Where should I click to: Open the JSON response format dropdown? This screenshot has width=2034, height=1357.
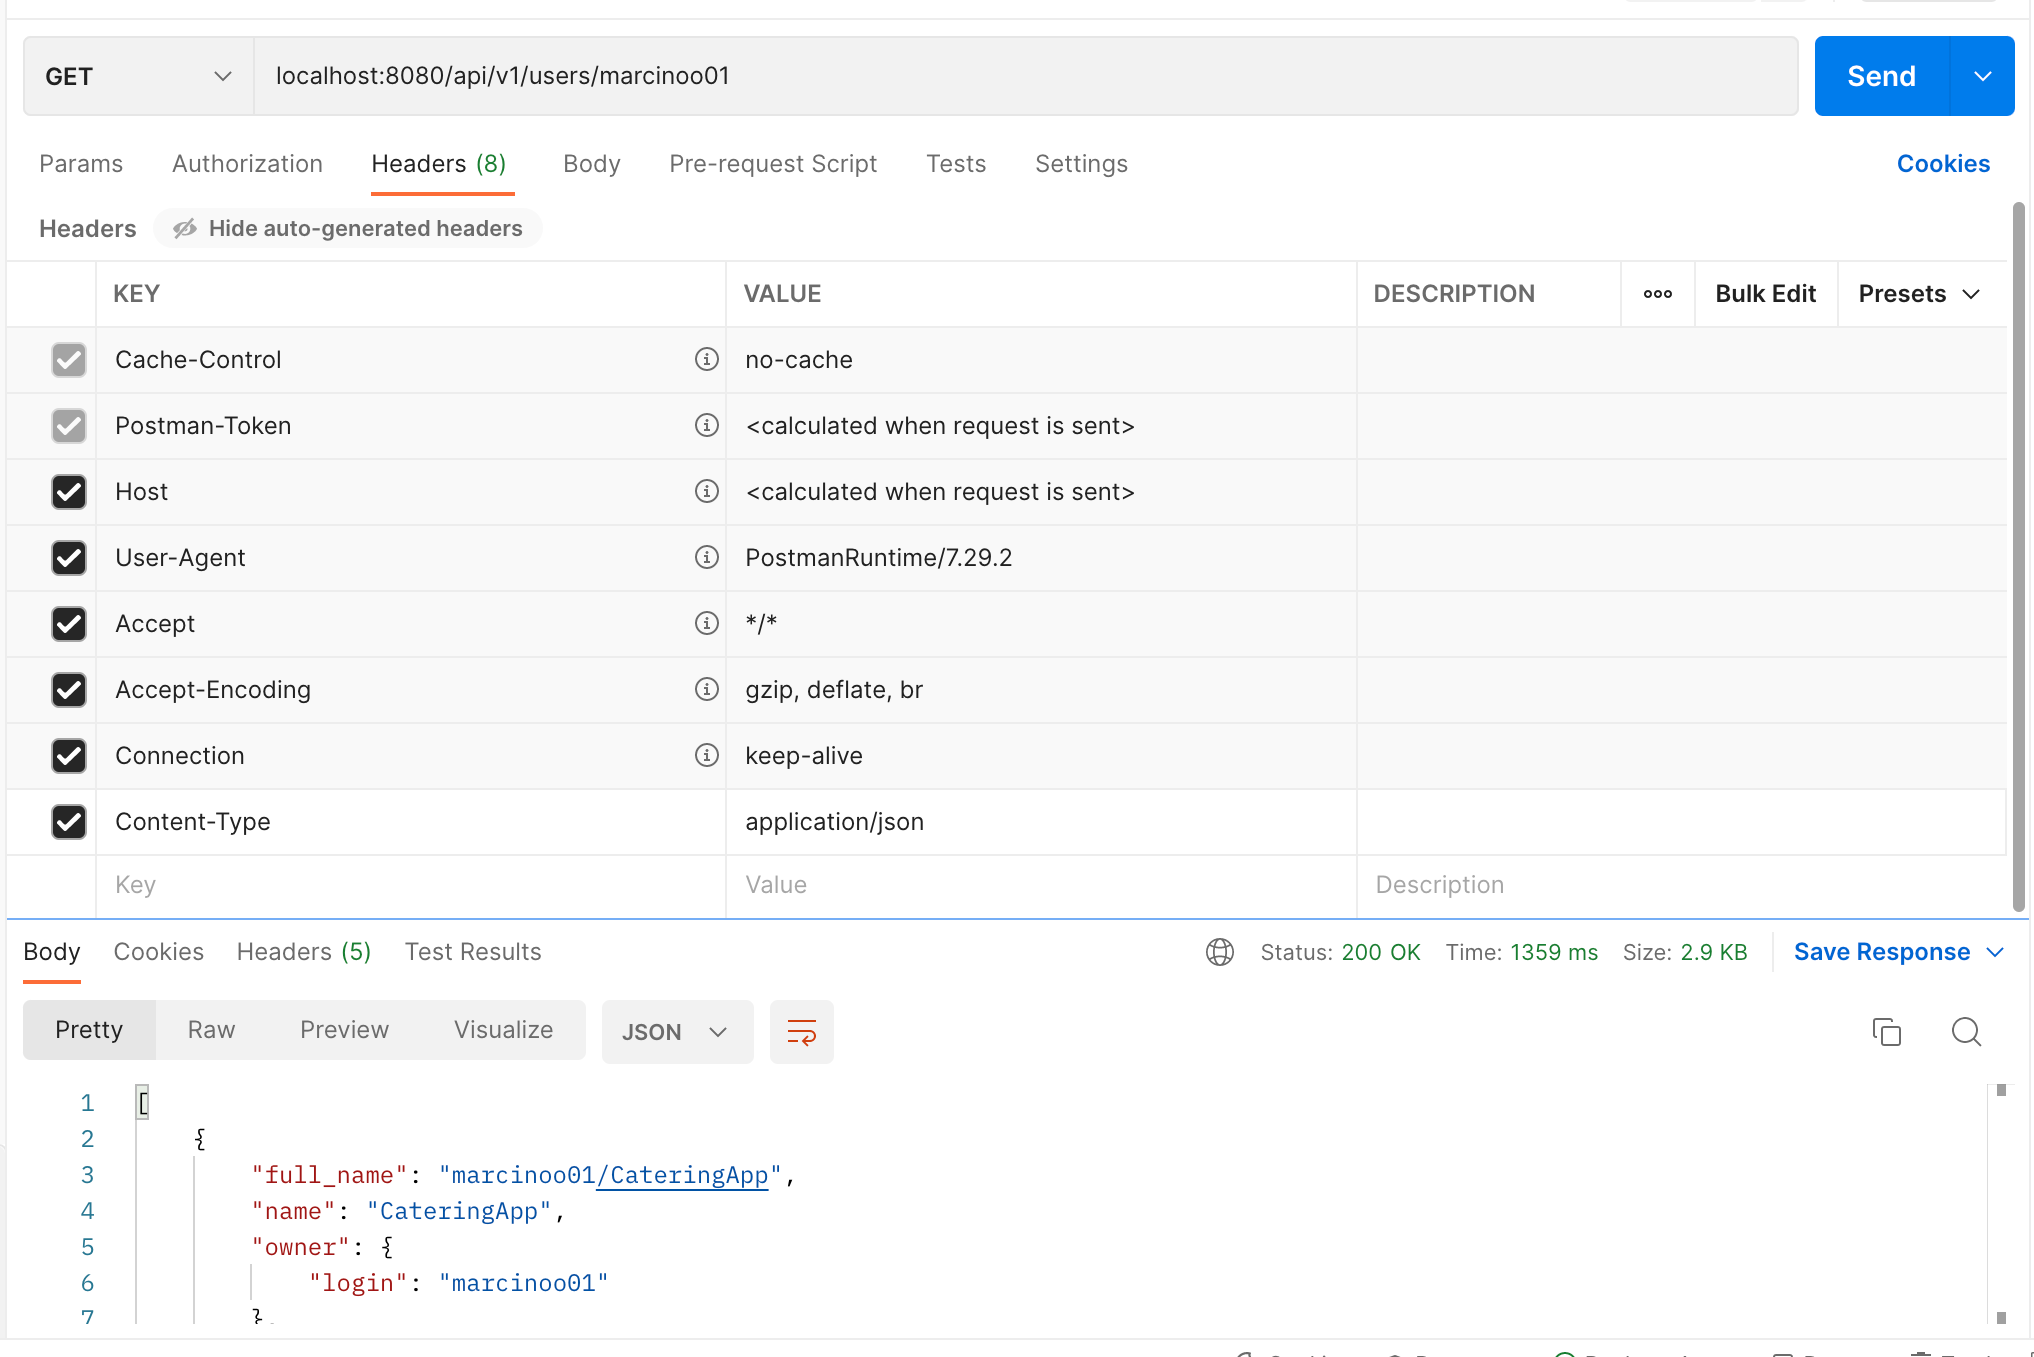tap(677, 1031)
